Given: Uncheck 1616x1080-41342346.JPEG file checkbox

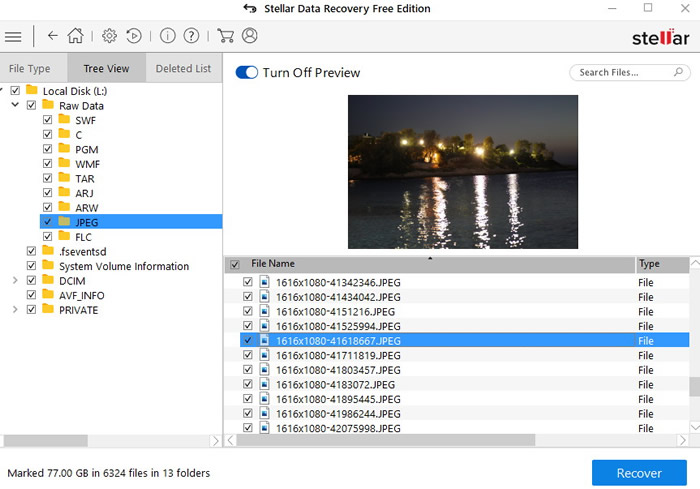Looking at the screenshot, I should point(248,283).
